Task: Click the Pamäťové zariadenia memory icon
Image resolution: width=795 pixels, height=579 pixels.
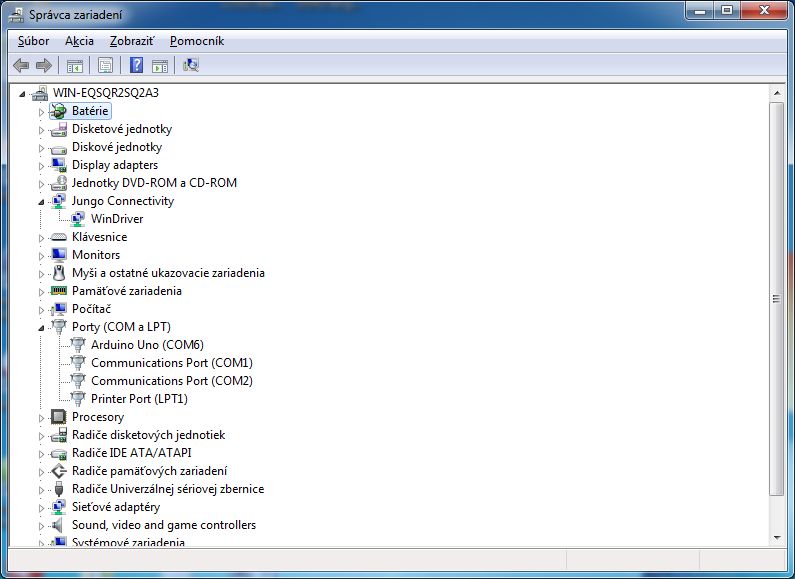Action: [59, 291]
